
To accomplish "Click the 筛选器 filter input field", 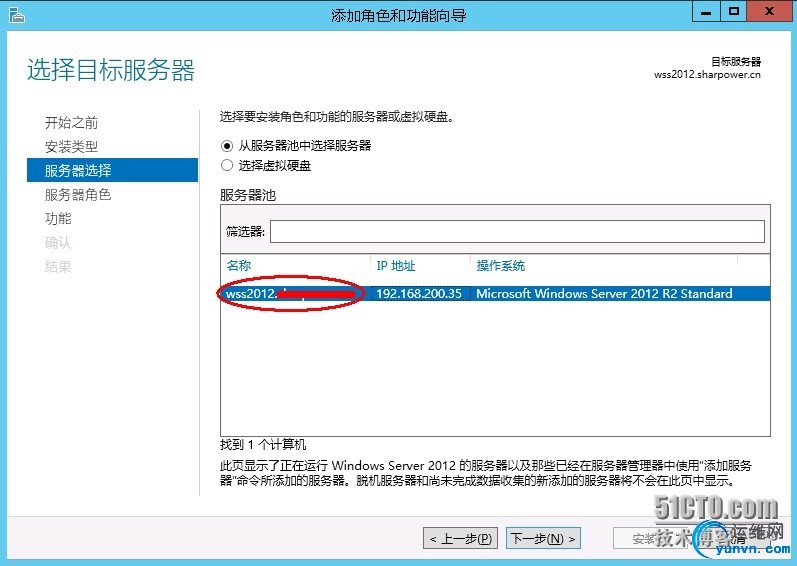I will pos(517,232).
